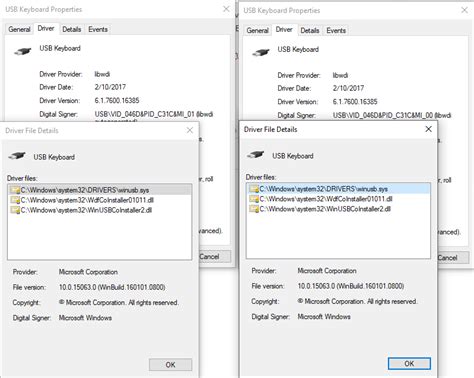Close the left USB Keyboard Properties window

(226, 9)
